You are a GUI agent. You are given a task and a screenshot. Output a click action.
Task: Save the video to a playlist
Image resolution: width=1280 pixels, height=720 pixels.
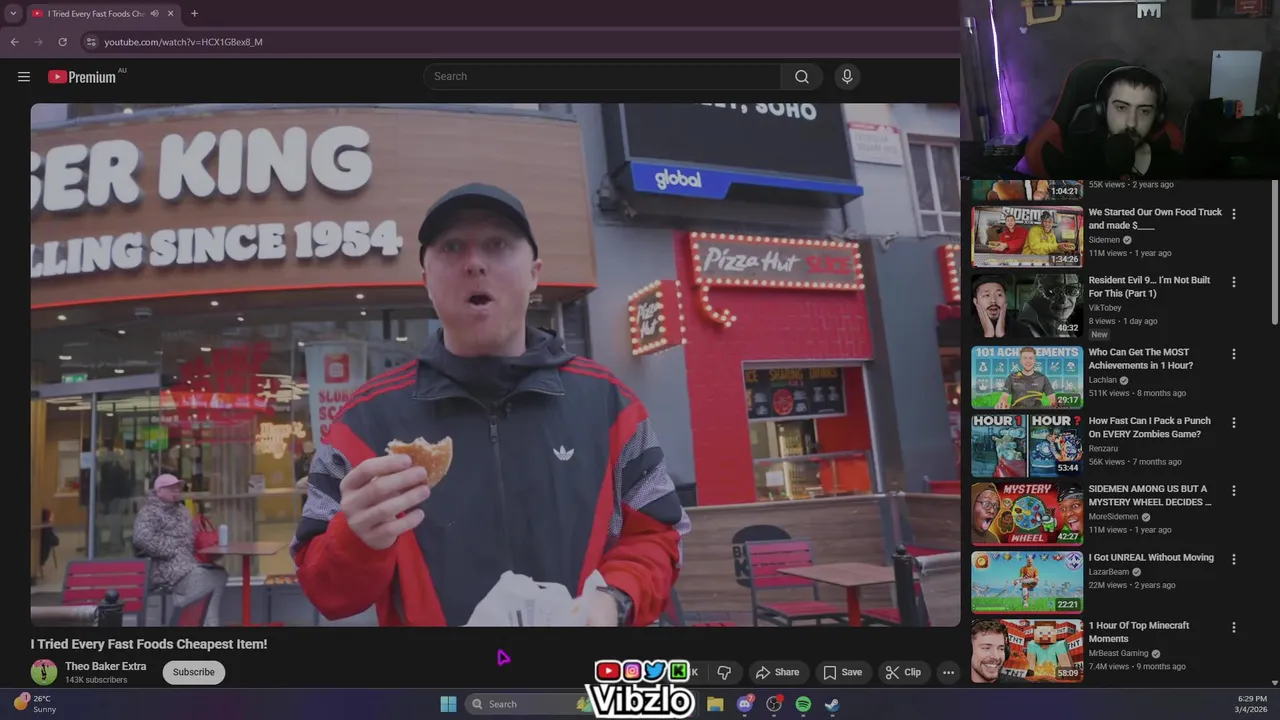click(x=842, y=672)
